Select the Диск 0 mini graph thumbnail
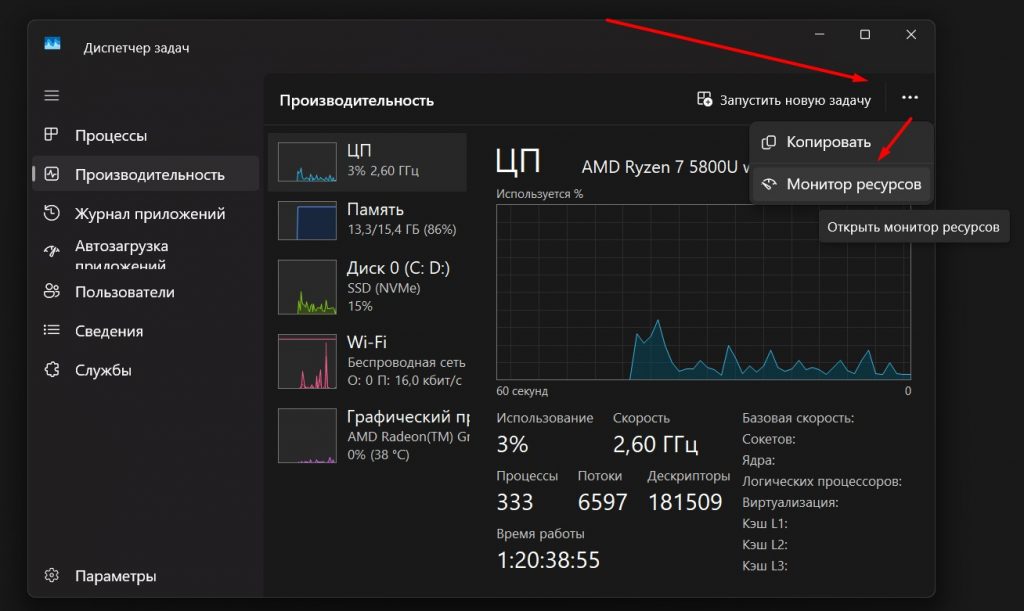Viewport: 1024px width, 611px height. point(307,287)
